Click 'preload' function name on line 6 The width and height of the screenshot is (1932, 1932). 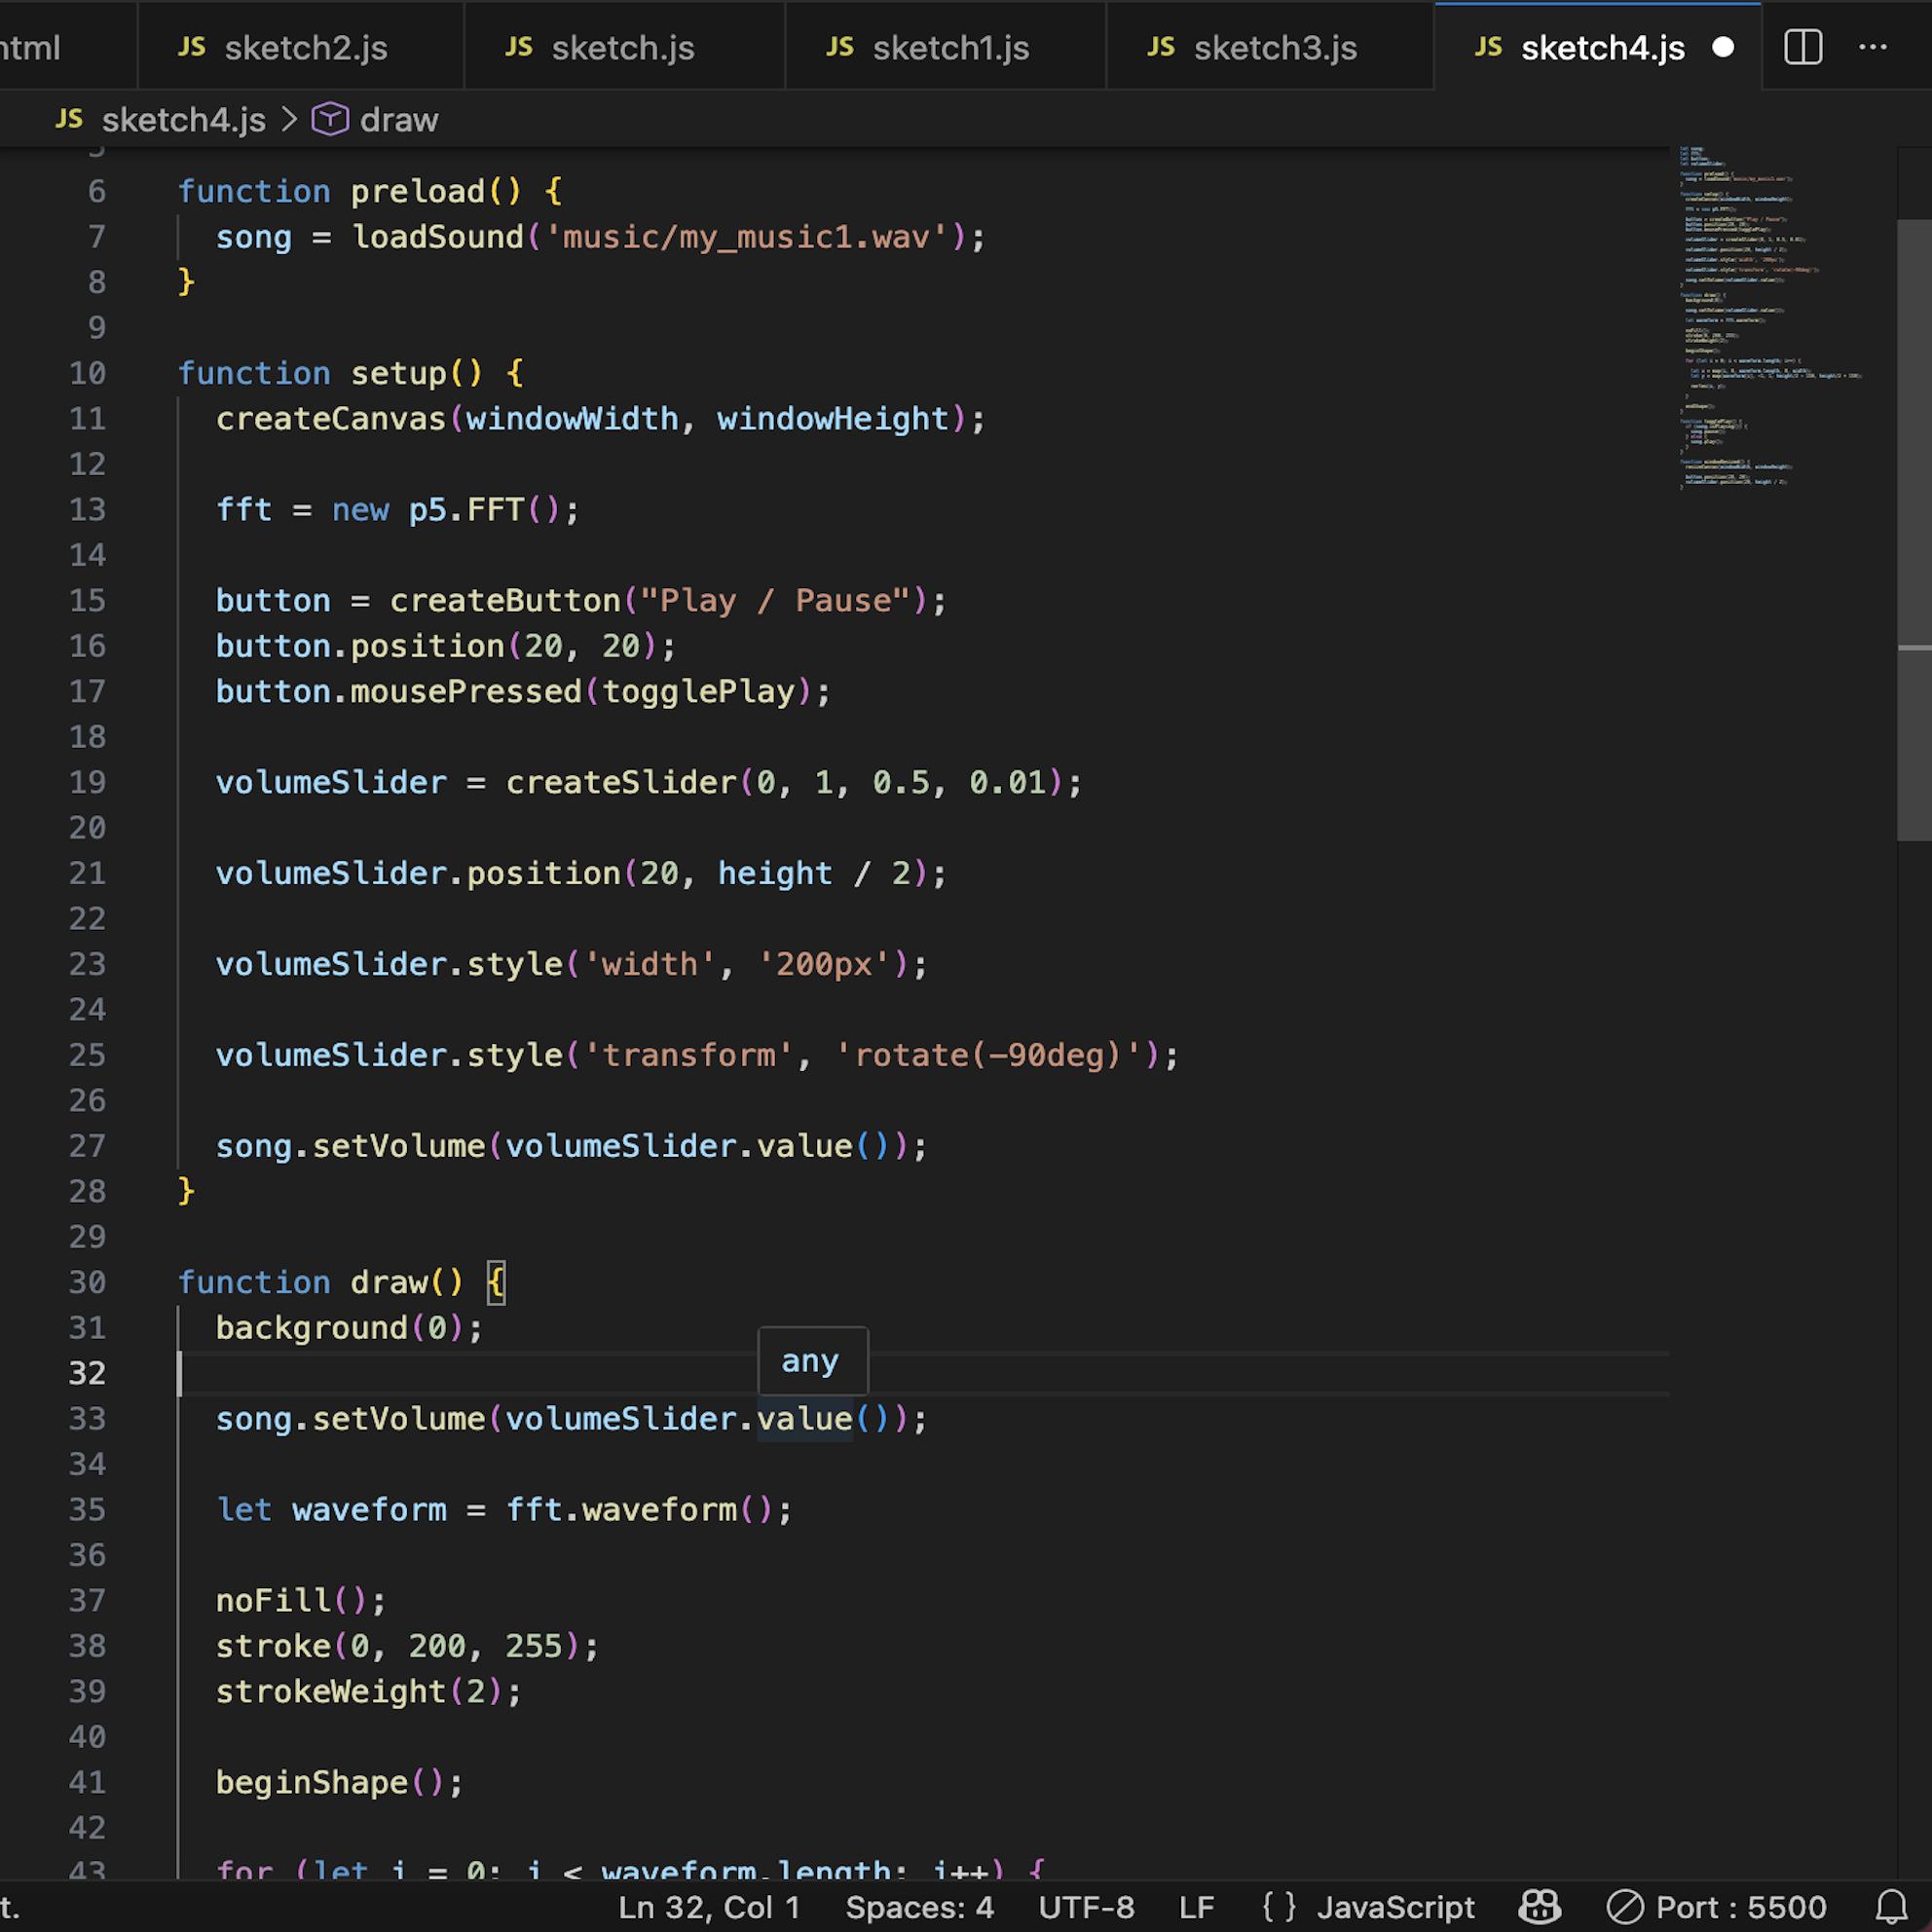[x=417, y=191]
